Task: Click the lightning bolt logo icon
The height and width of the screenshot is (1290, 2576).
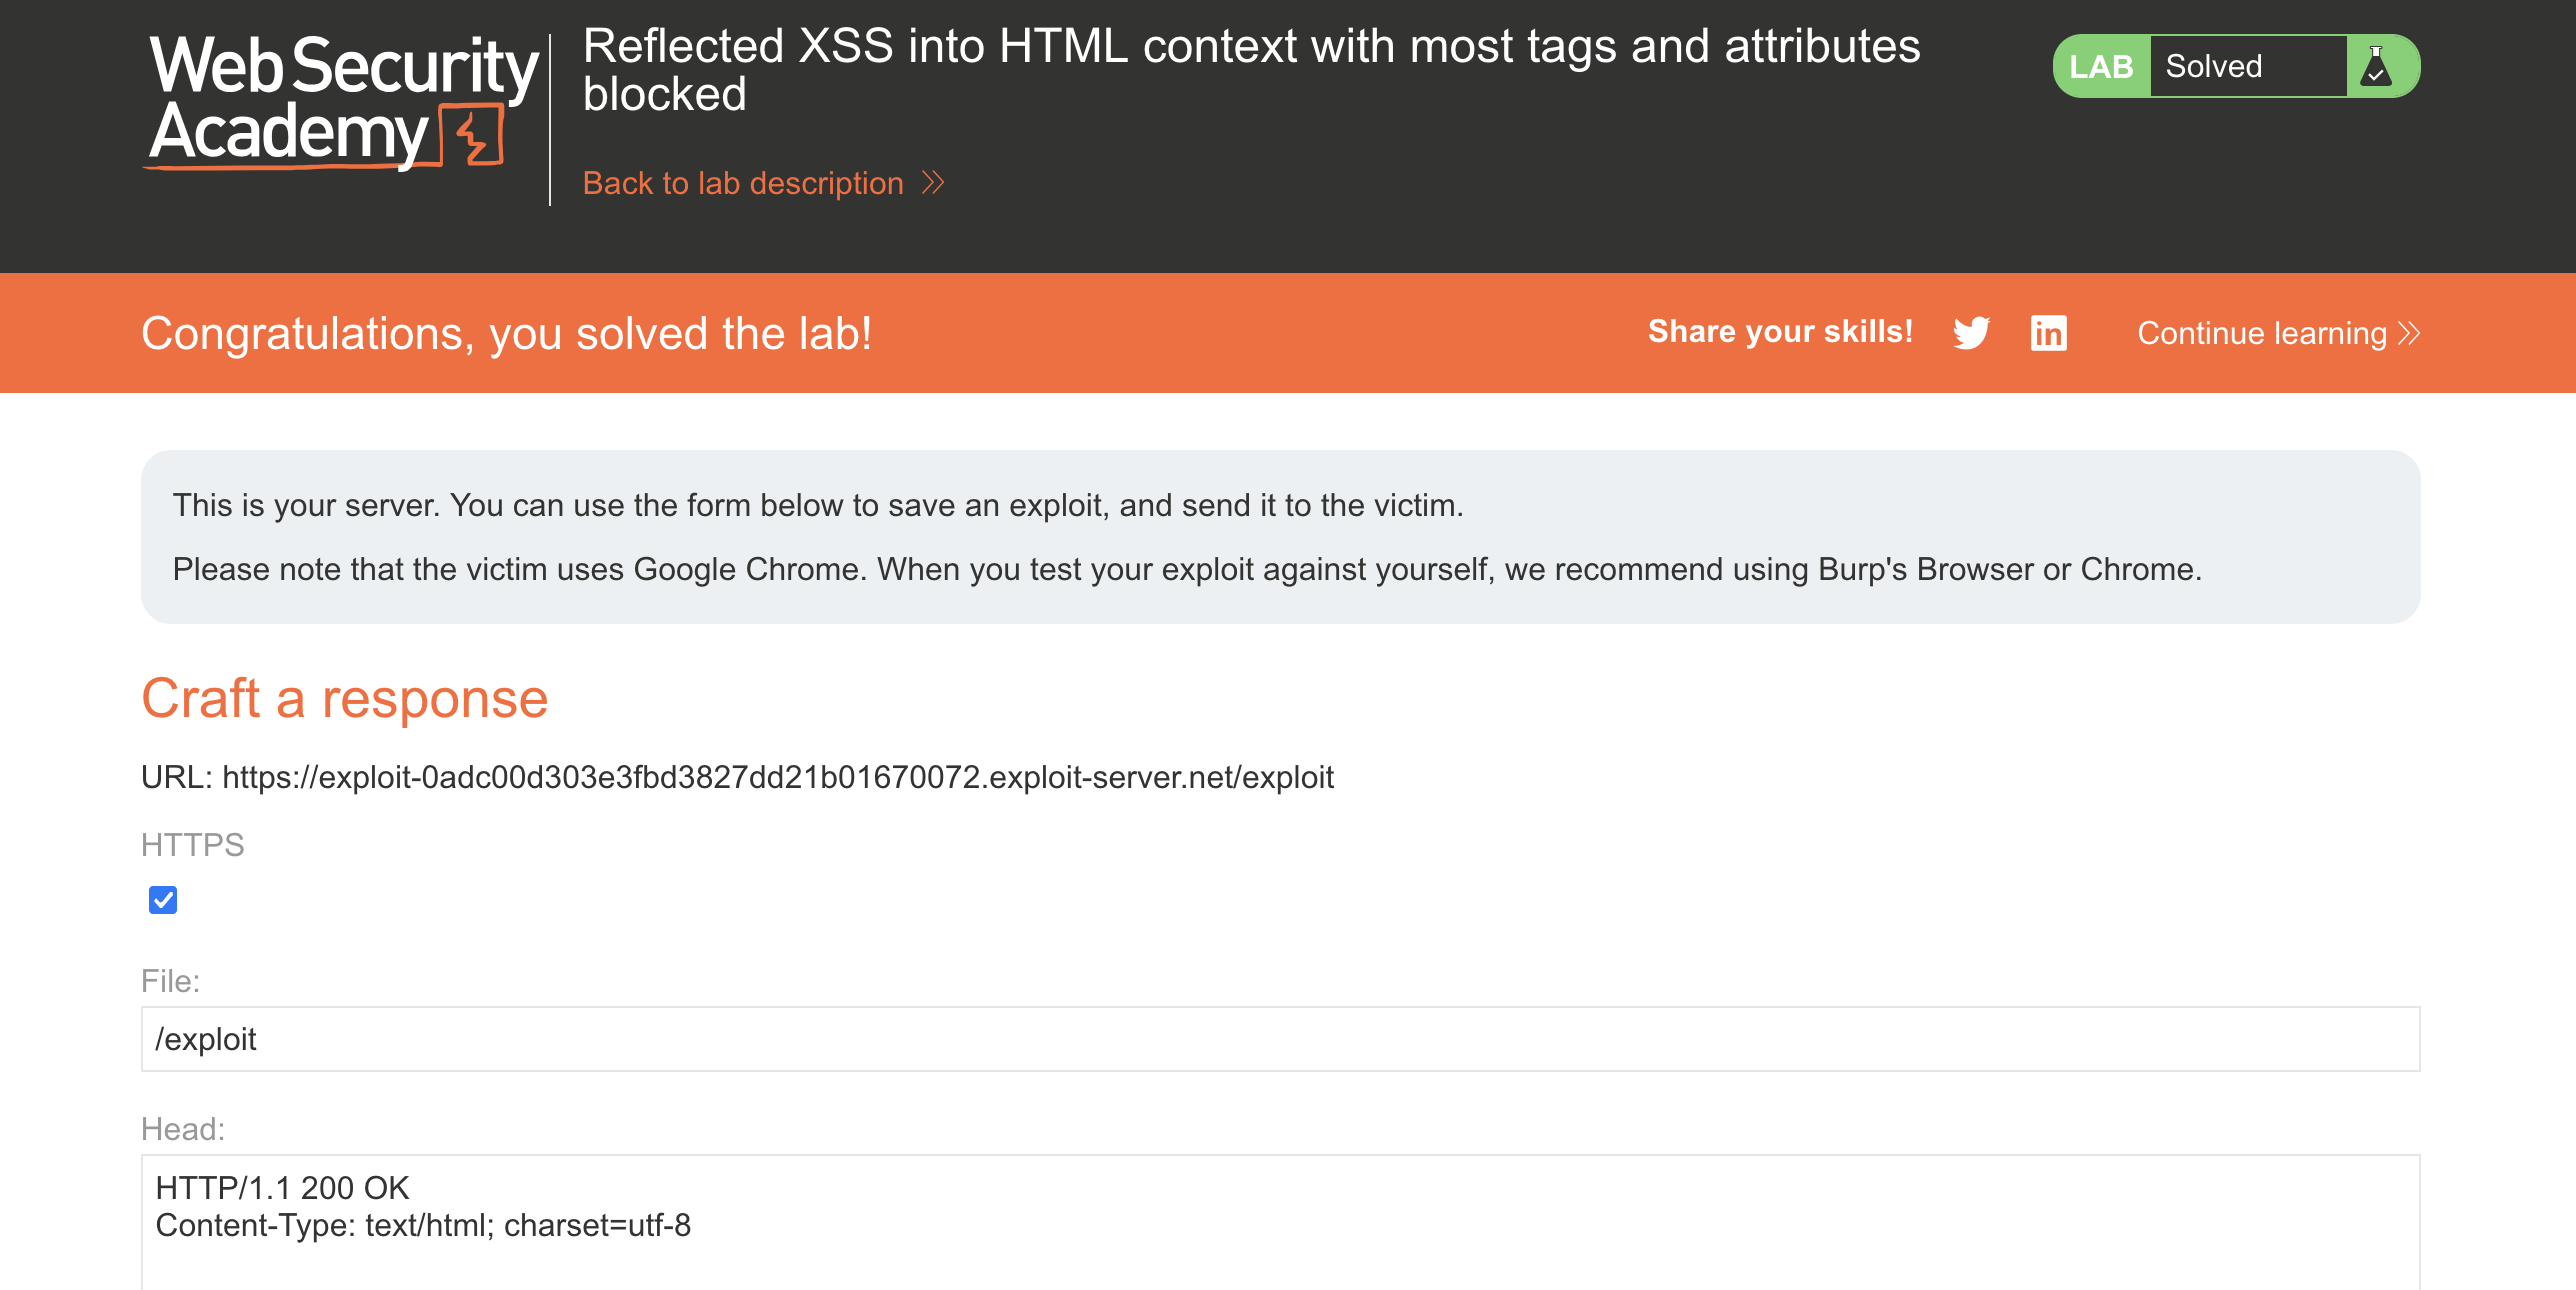Action: pyautogui.click(x=473, y=135)
